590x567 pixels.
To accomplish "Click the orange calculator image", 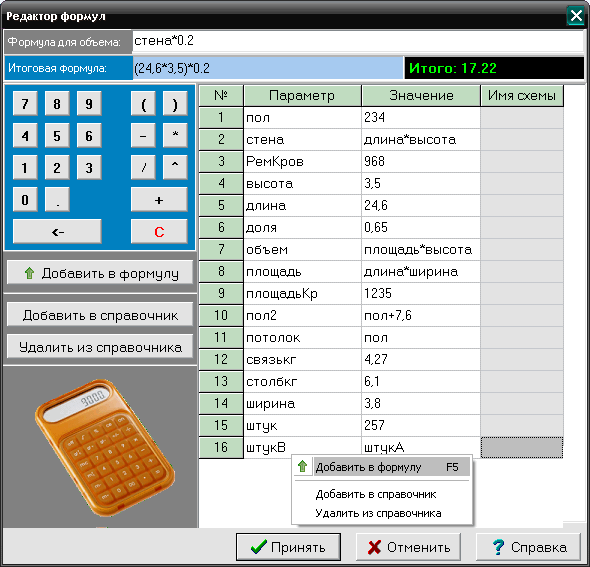I will tap(104, 448).
